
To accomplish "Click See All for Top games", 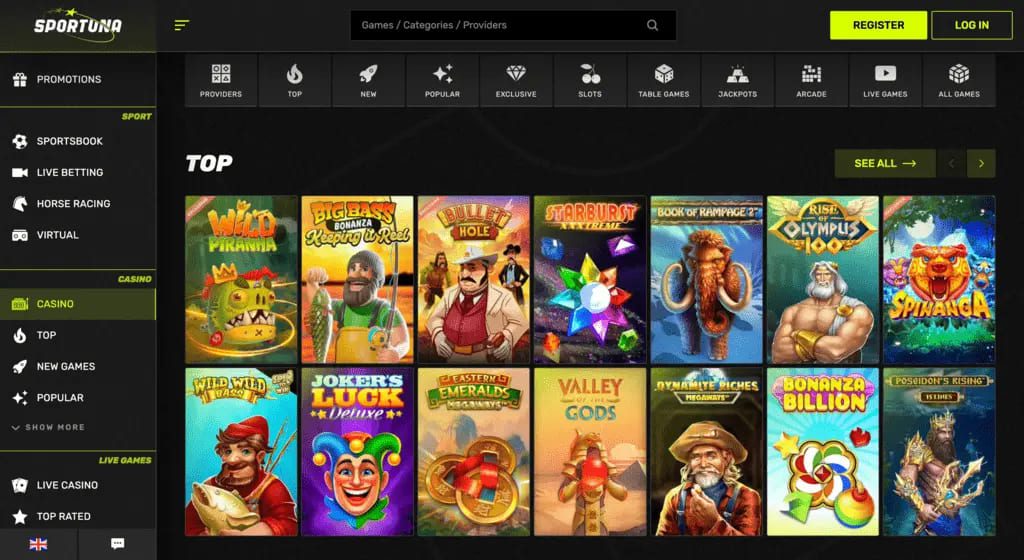I will (885, 163).
